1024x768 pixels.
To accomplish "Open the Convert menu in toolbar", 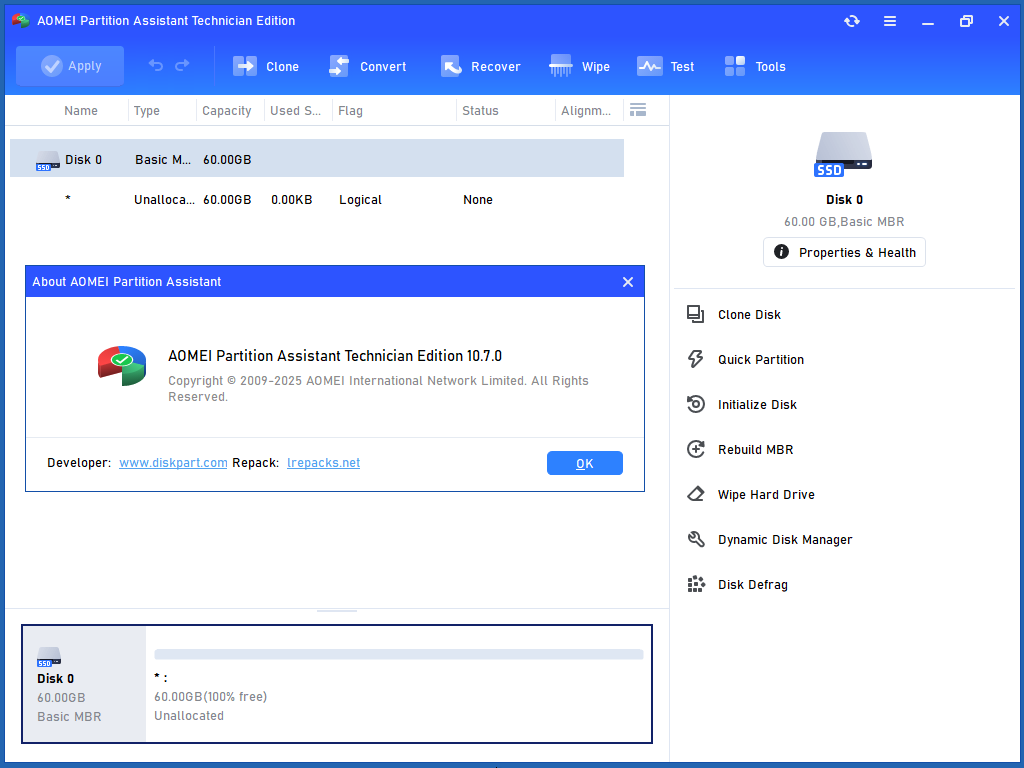I will 368,66.
